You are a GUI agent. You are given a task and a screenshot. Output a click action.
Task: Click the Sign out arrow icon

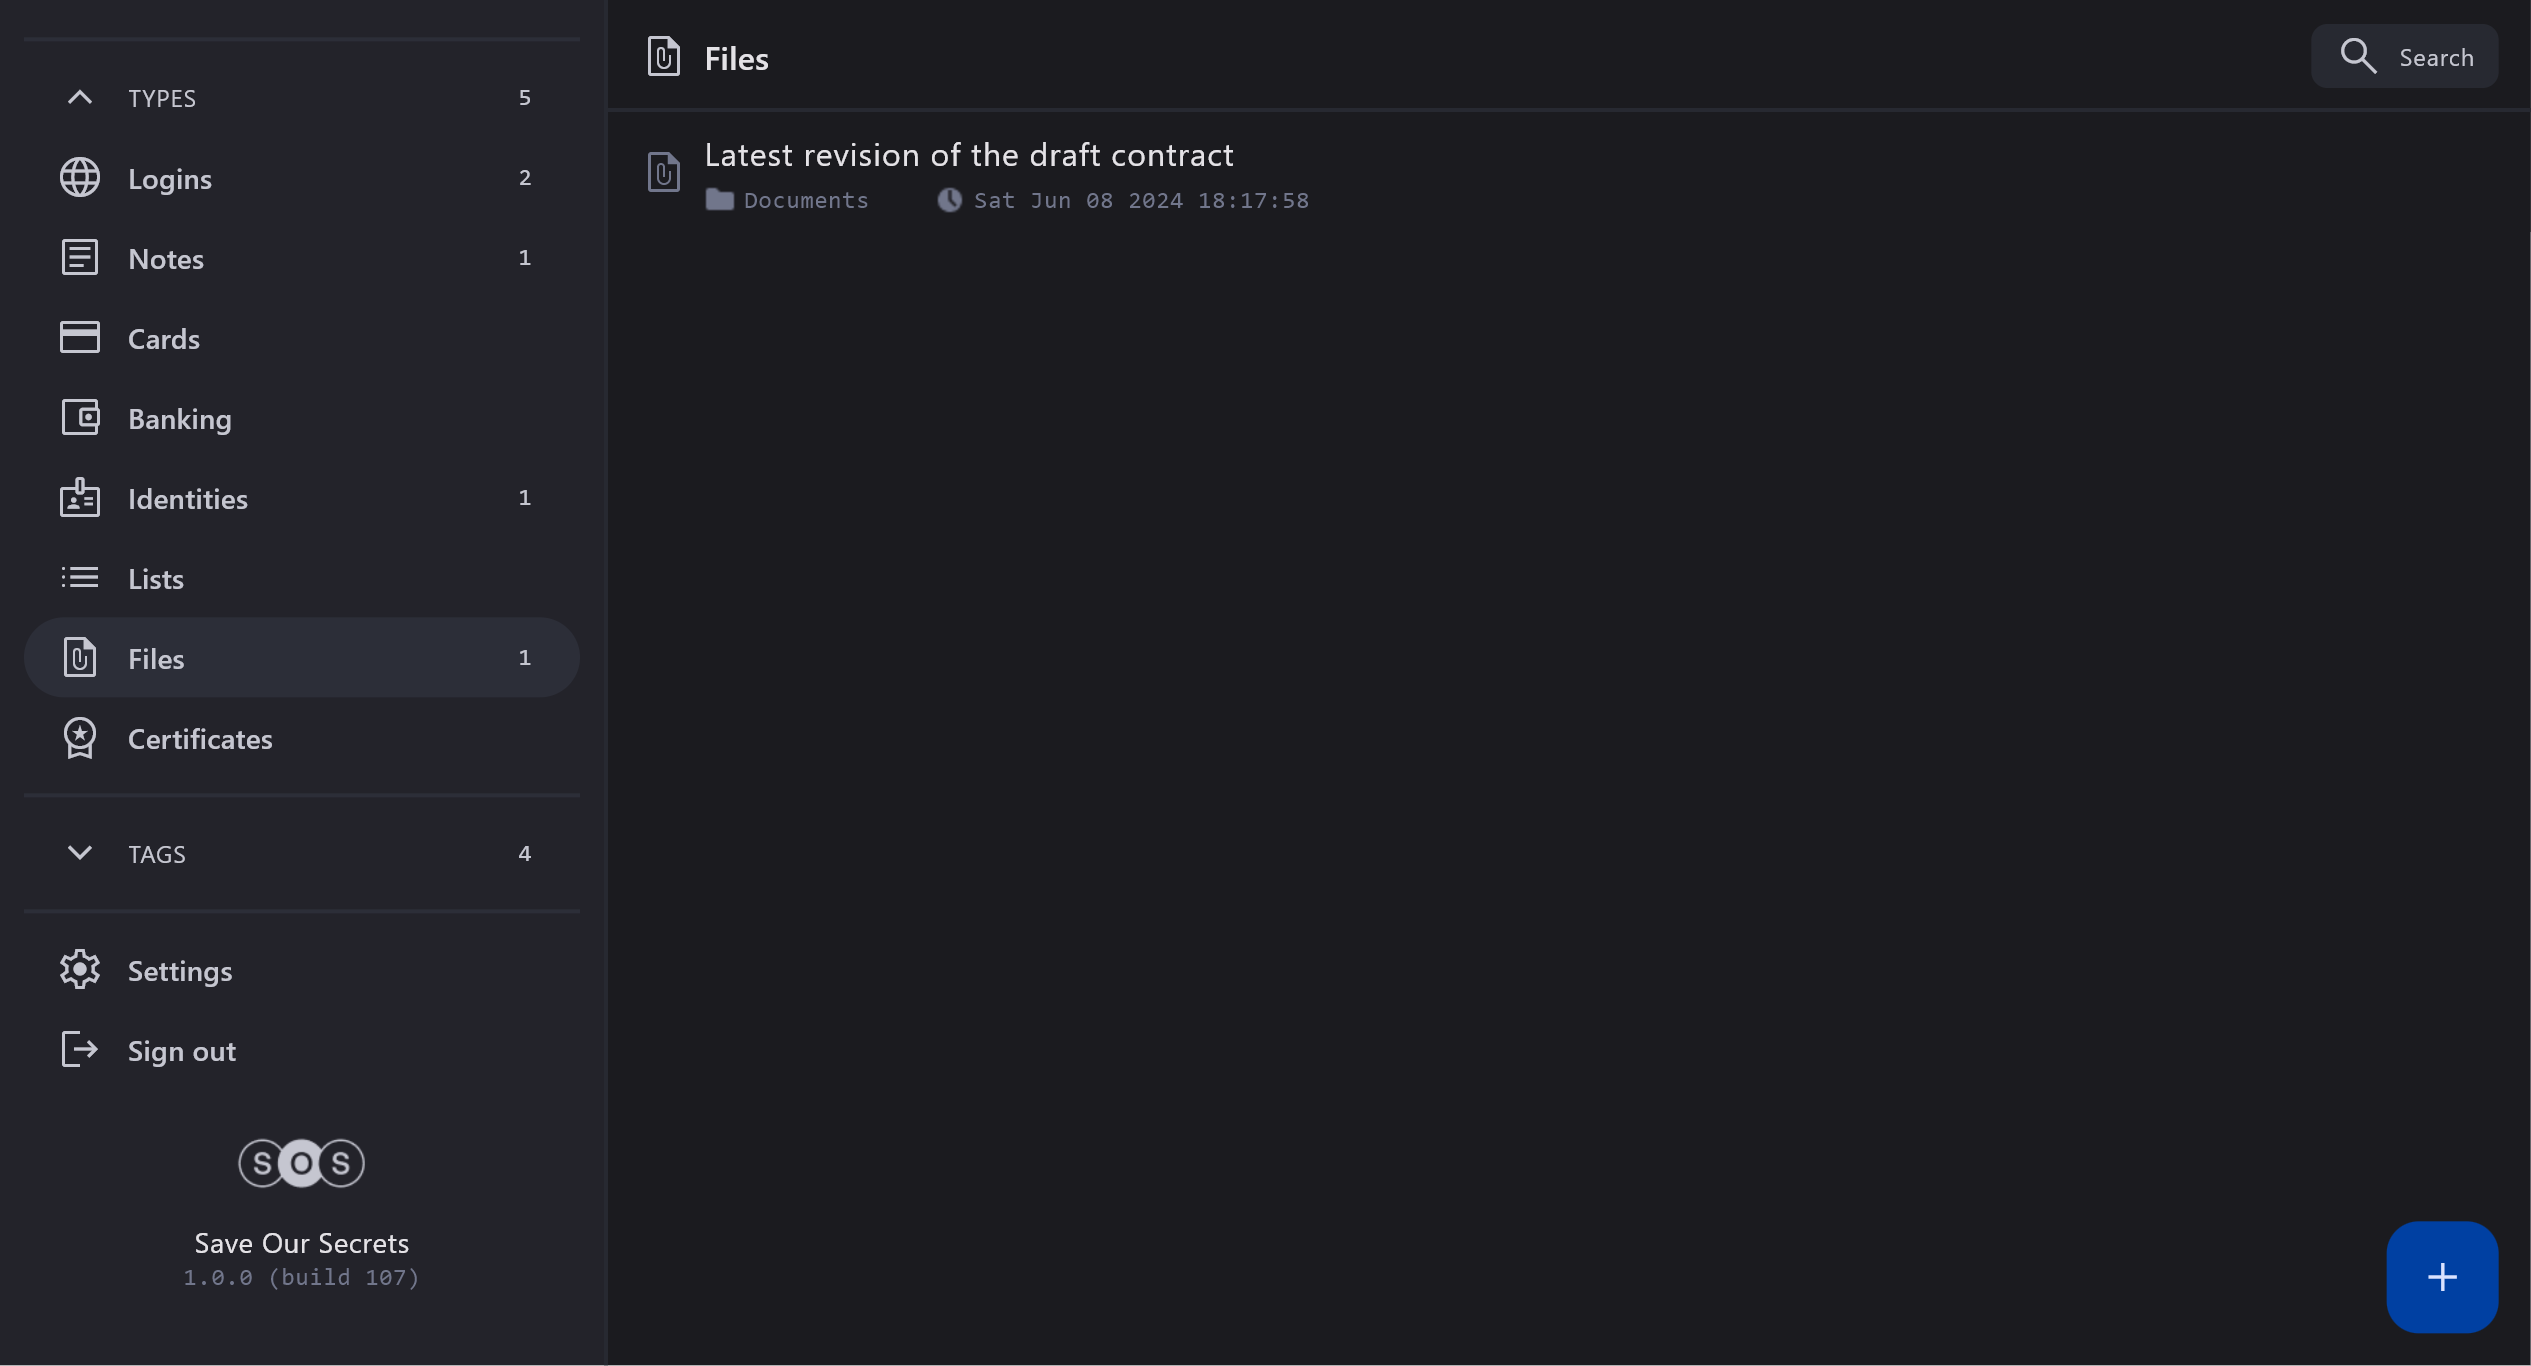[80, 1050]
